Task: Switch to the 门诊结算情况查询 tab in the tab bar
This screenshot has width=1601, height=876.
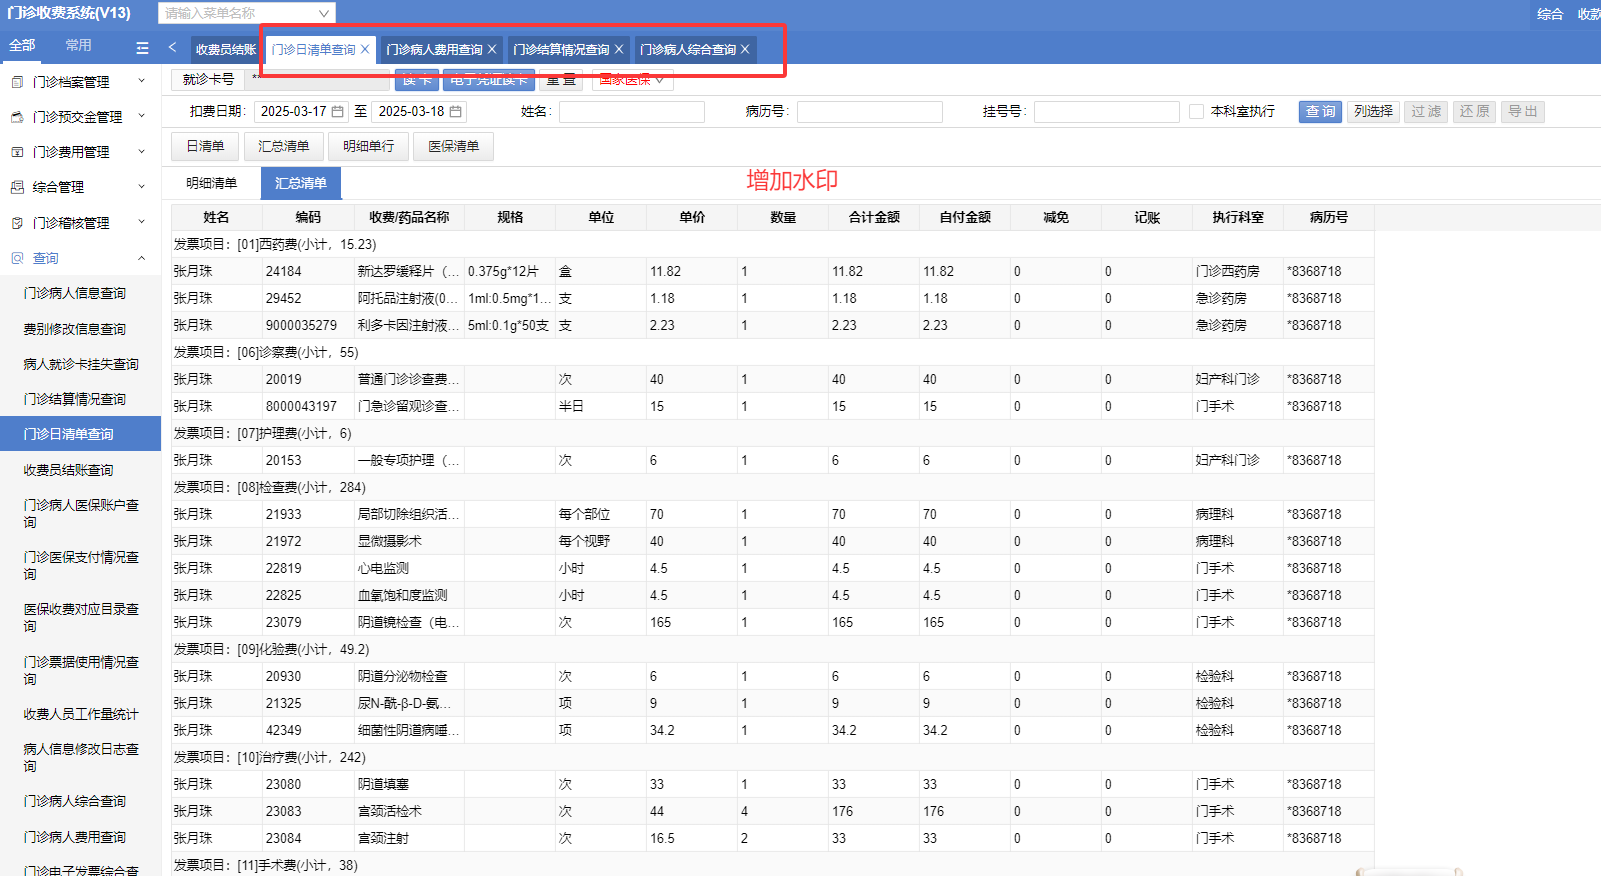Action: click(x=561, y=49)
